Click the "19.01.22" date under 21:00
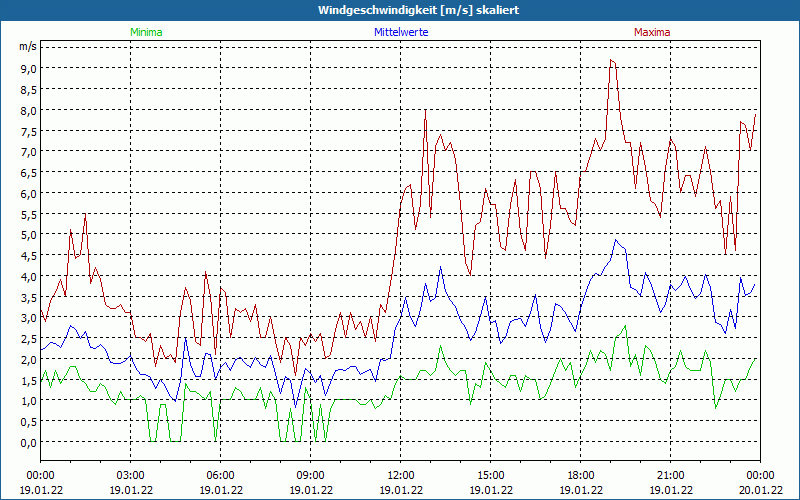The width and height of the screenshot is (800, 500). tap(670, 490)
